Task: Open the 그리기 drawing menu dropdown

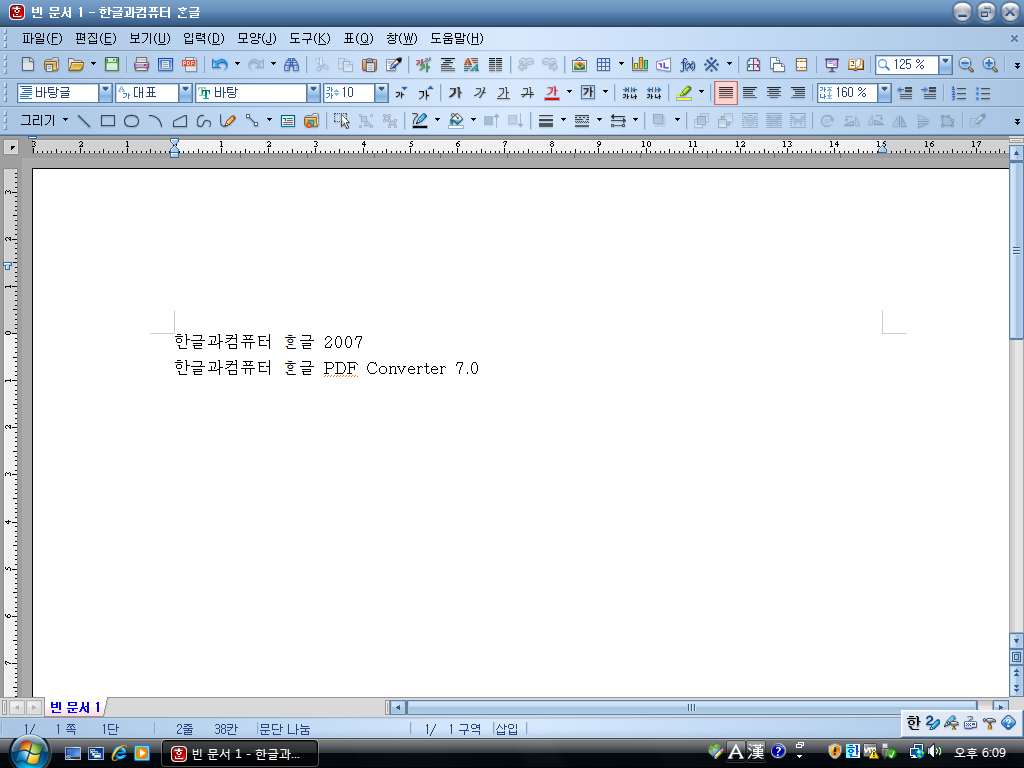Action: [x=44, y=120]
